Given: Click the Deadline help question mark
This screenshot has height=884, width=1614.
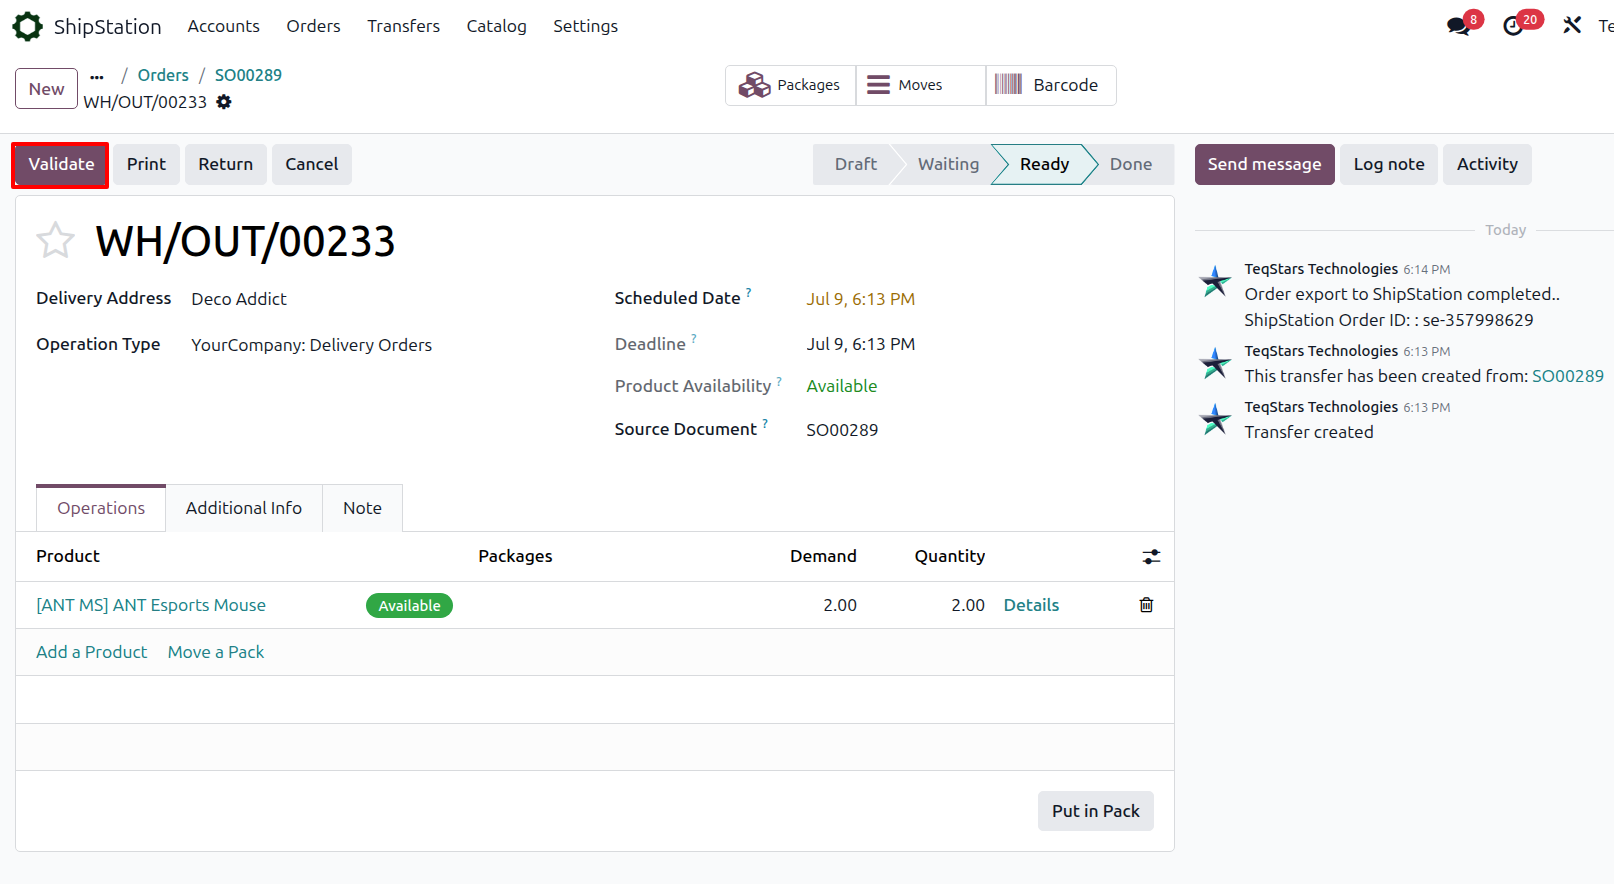Looking at the screenshot, I should pyautogui.click(x=694, y=338).
